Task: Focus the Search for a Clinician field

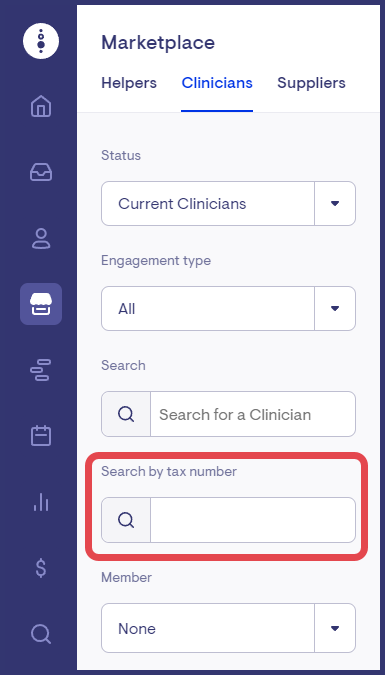Action: 253,414
